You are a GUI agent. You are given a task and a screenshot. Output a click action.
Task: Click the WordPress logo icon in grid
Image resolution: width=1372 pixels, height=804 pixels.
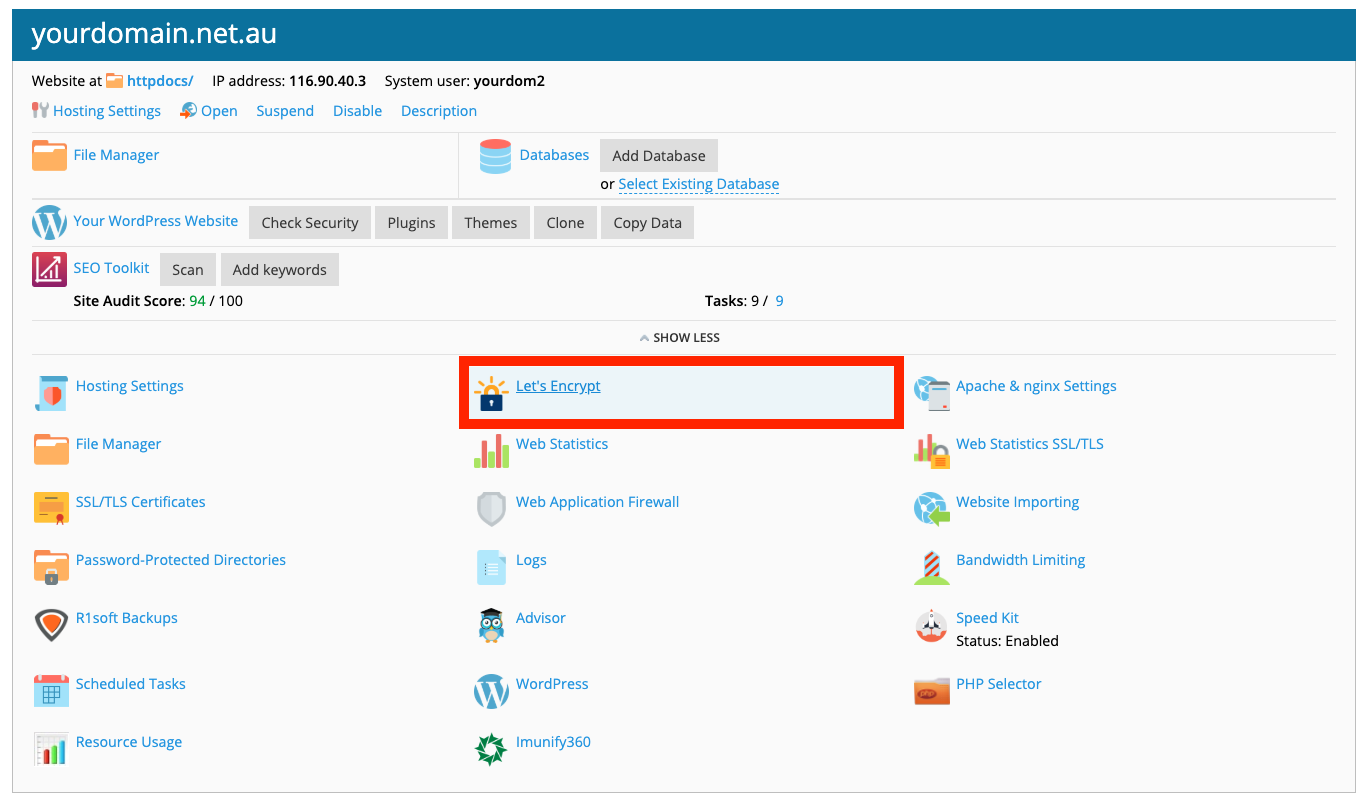(491, 691)
